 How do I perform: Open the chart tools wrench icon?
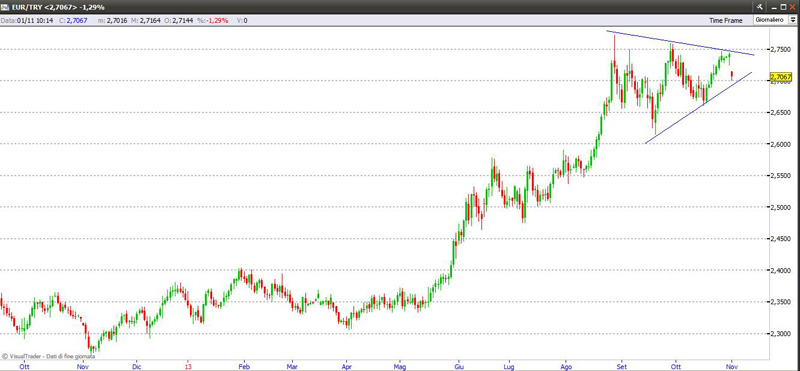point(760,7)
